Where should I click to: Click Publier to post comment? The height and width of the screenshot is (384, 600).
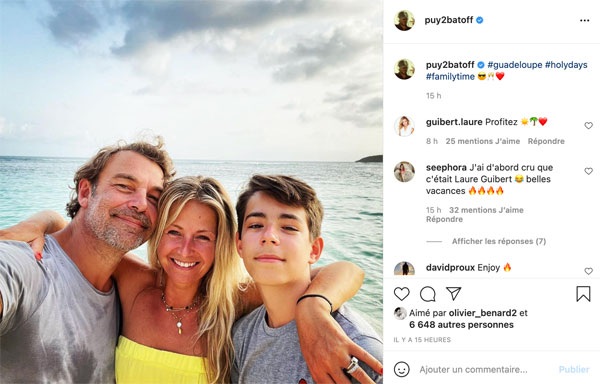574,369
